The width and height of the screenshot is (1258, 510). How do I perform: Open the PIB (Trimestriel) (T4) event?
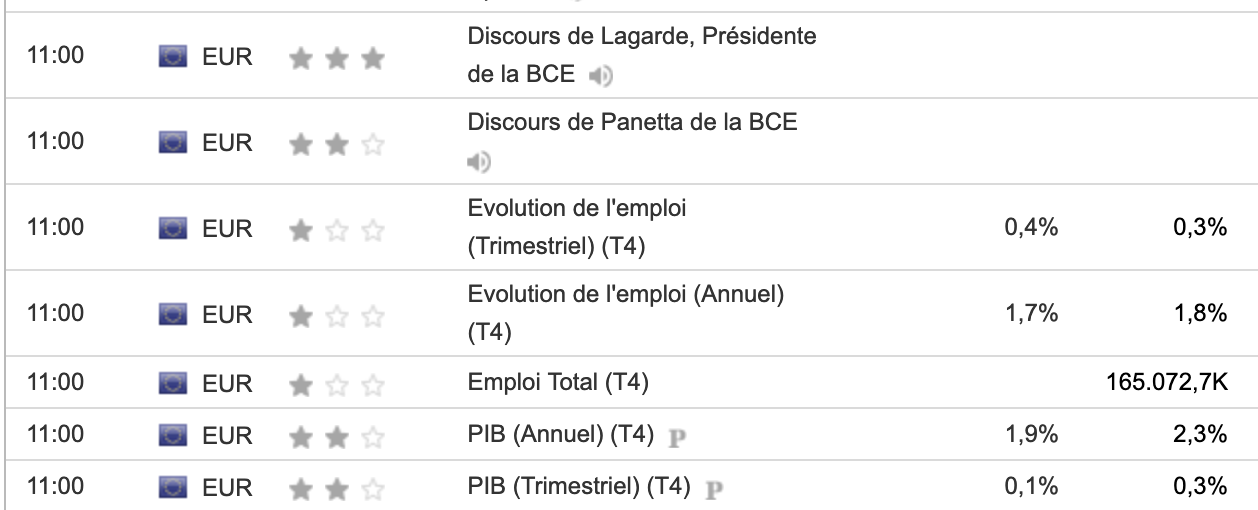579,487
